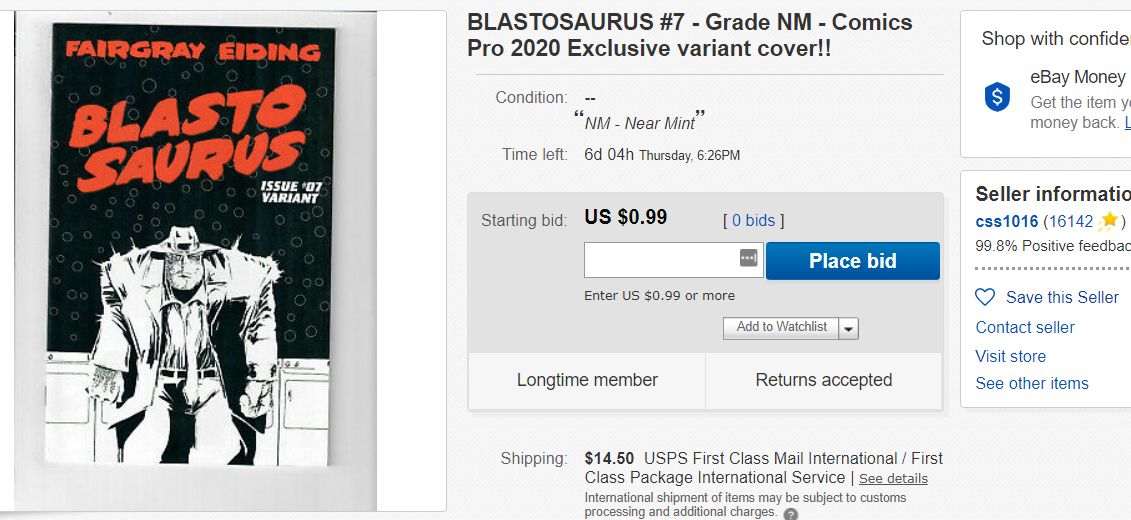This screenshot has height=520, width=1131.
Task: Click the See other items link
Action: 1032,383
